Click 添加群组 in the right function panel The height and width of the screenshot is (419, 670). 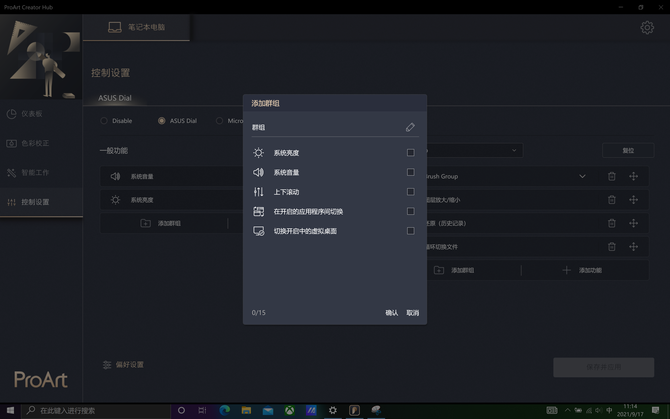(x=455, y=270)
